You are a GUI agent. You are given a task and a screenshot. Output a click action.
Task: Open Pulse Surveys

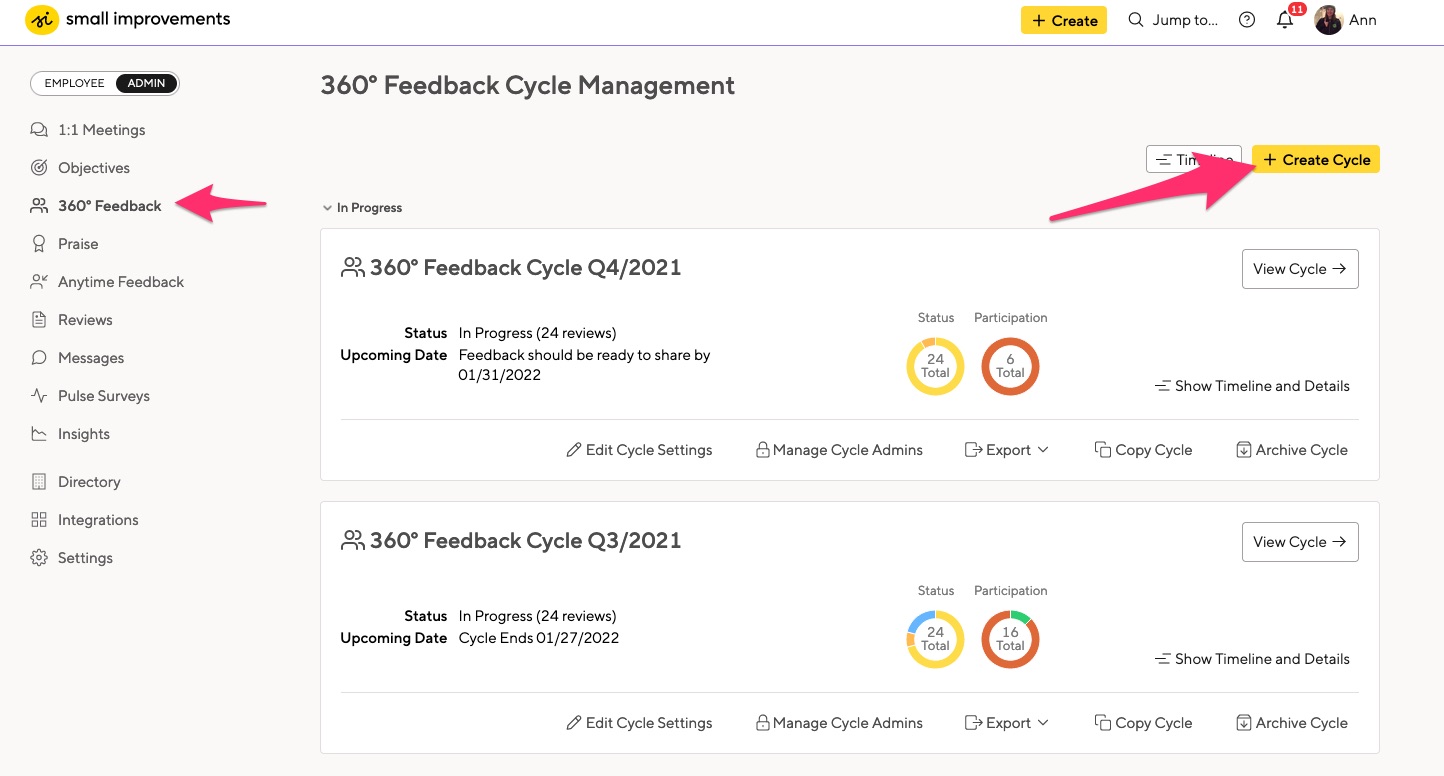tap(101, 395)
